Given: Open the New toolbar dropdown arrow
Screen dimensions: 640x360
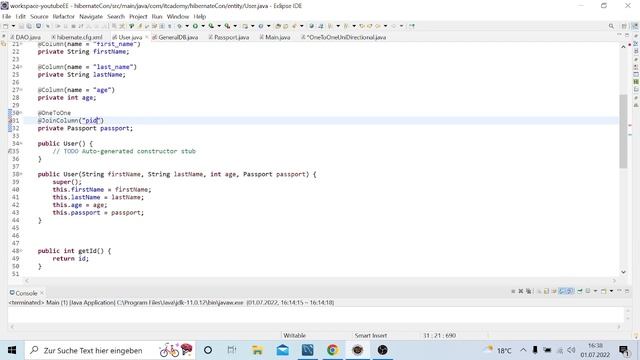Looking at the screenshot, I should (13, 26).
